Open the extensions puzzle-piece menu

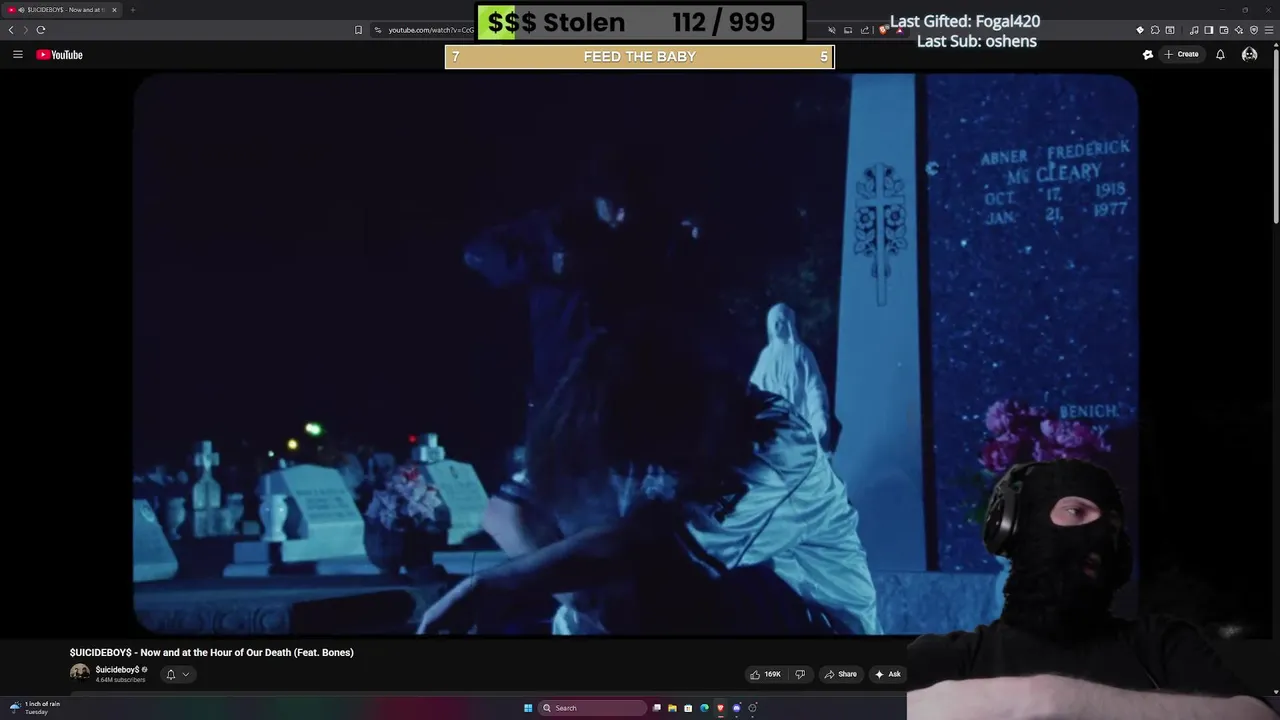tap(1155, 30)
